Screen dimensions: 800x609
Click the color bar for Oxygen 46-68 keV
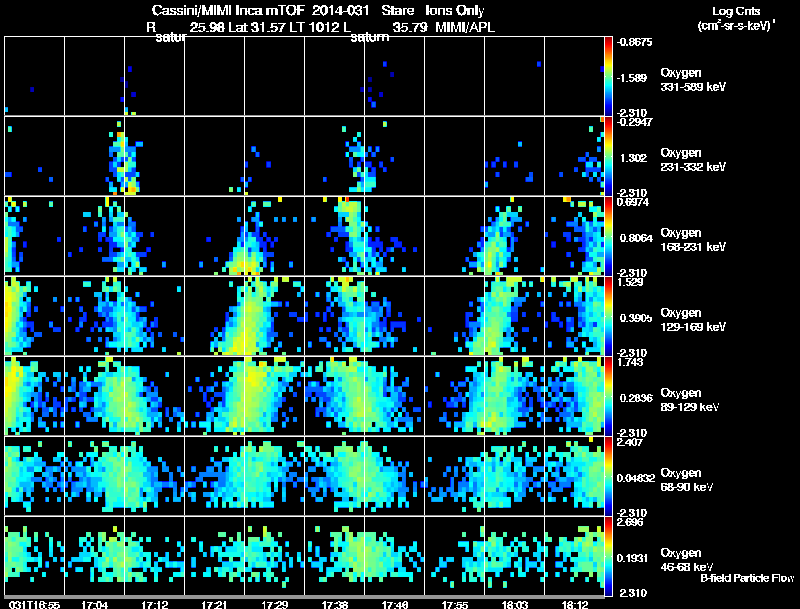click(608, 556)
